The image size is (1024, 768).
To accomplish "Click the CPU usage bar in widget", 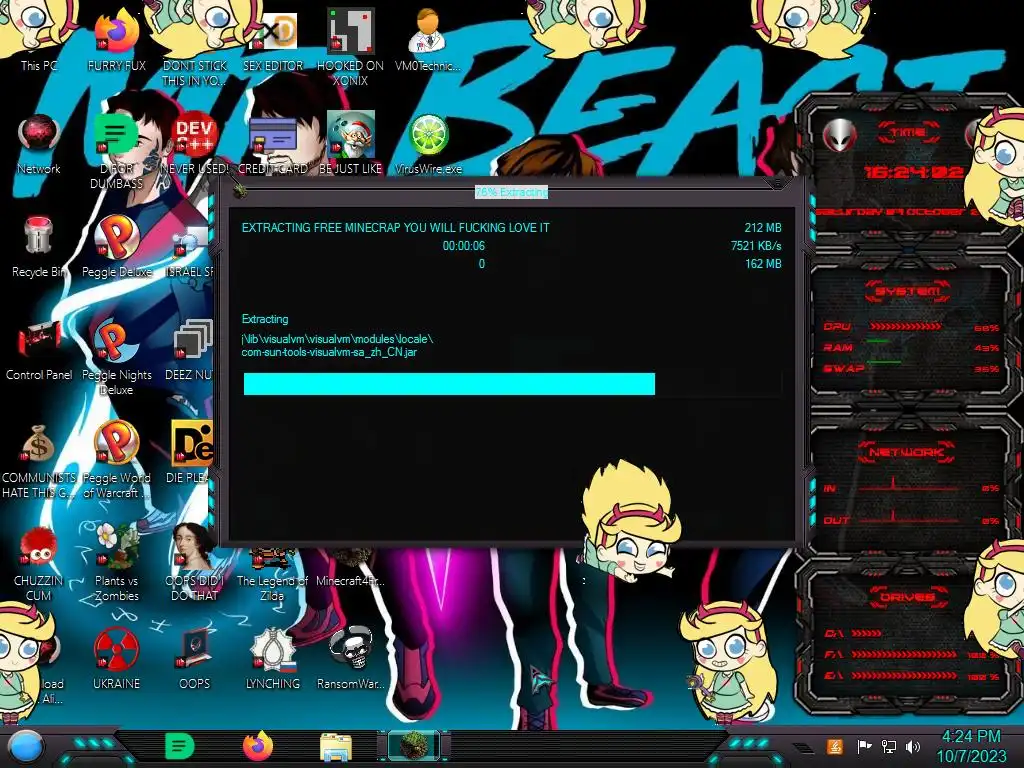I will 905,327.
